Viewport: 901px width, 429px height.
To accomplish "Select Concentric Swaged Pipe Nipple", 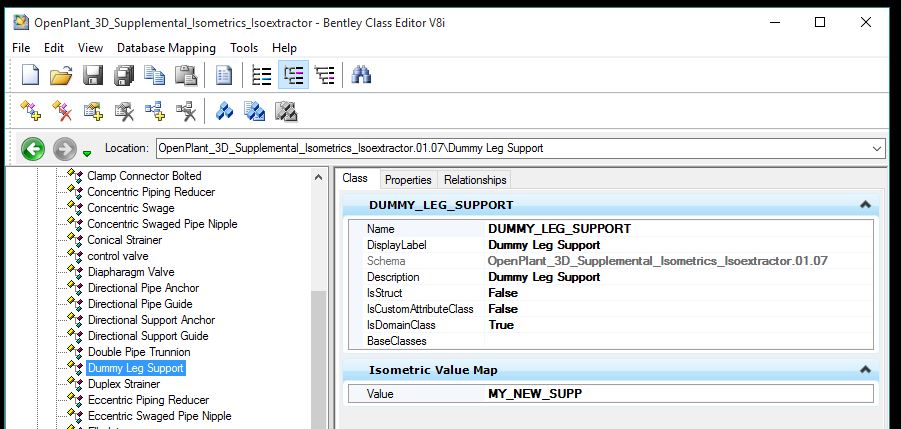I will pos(162,224).
